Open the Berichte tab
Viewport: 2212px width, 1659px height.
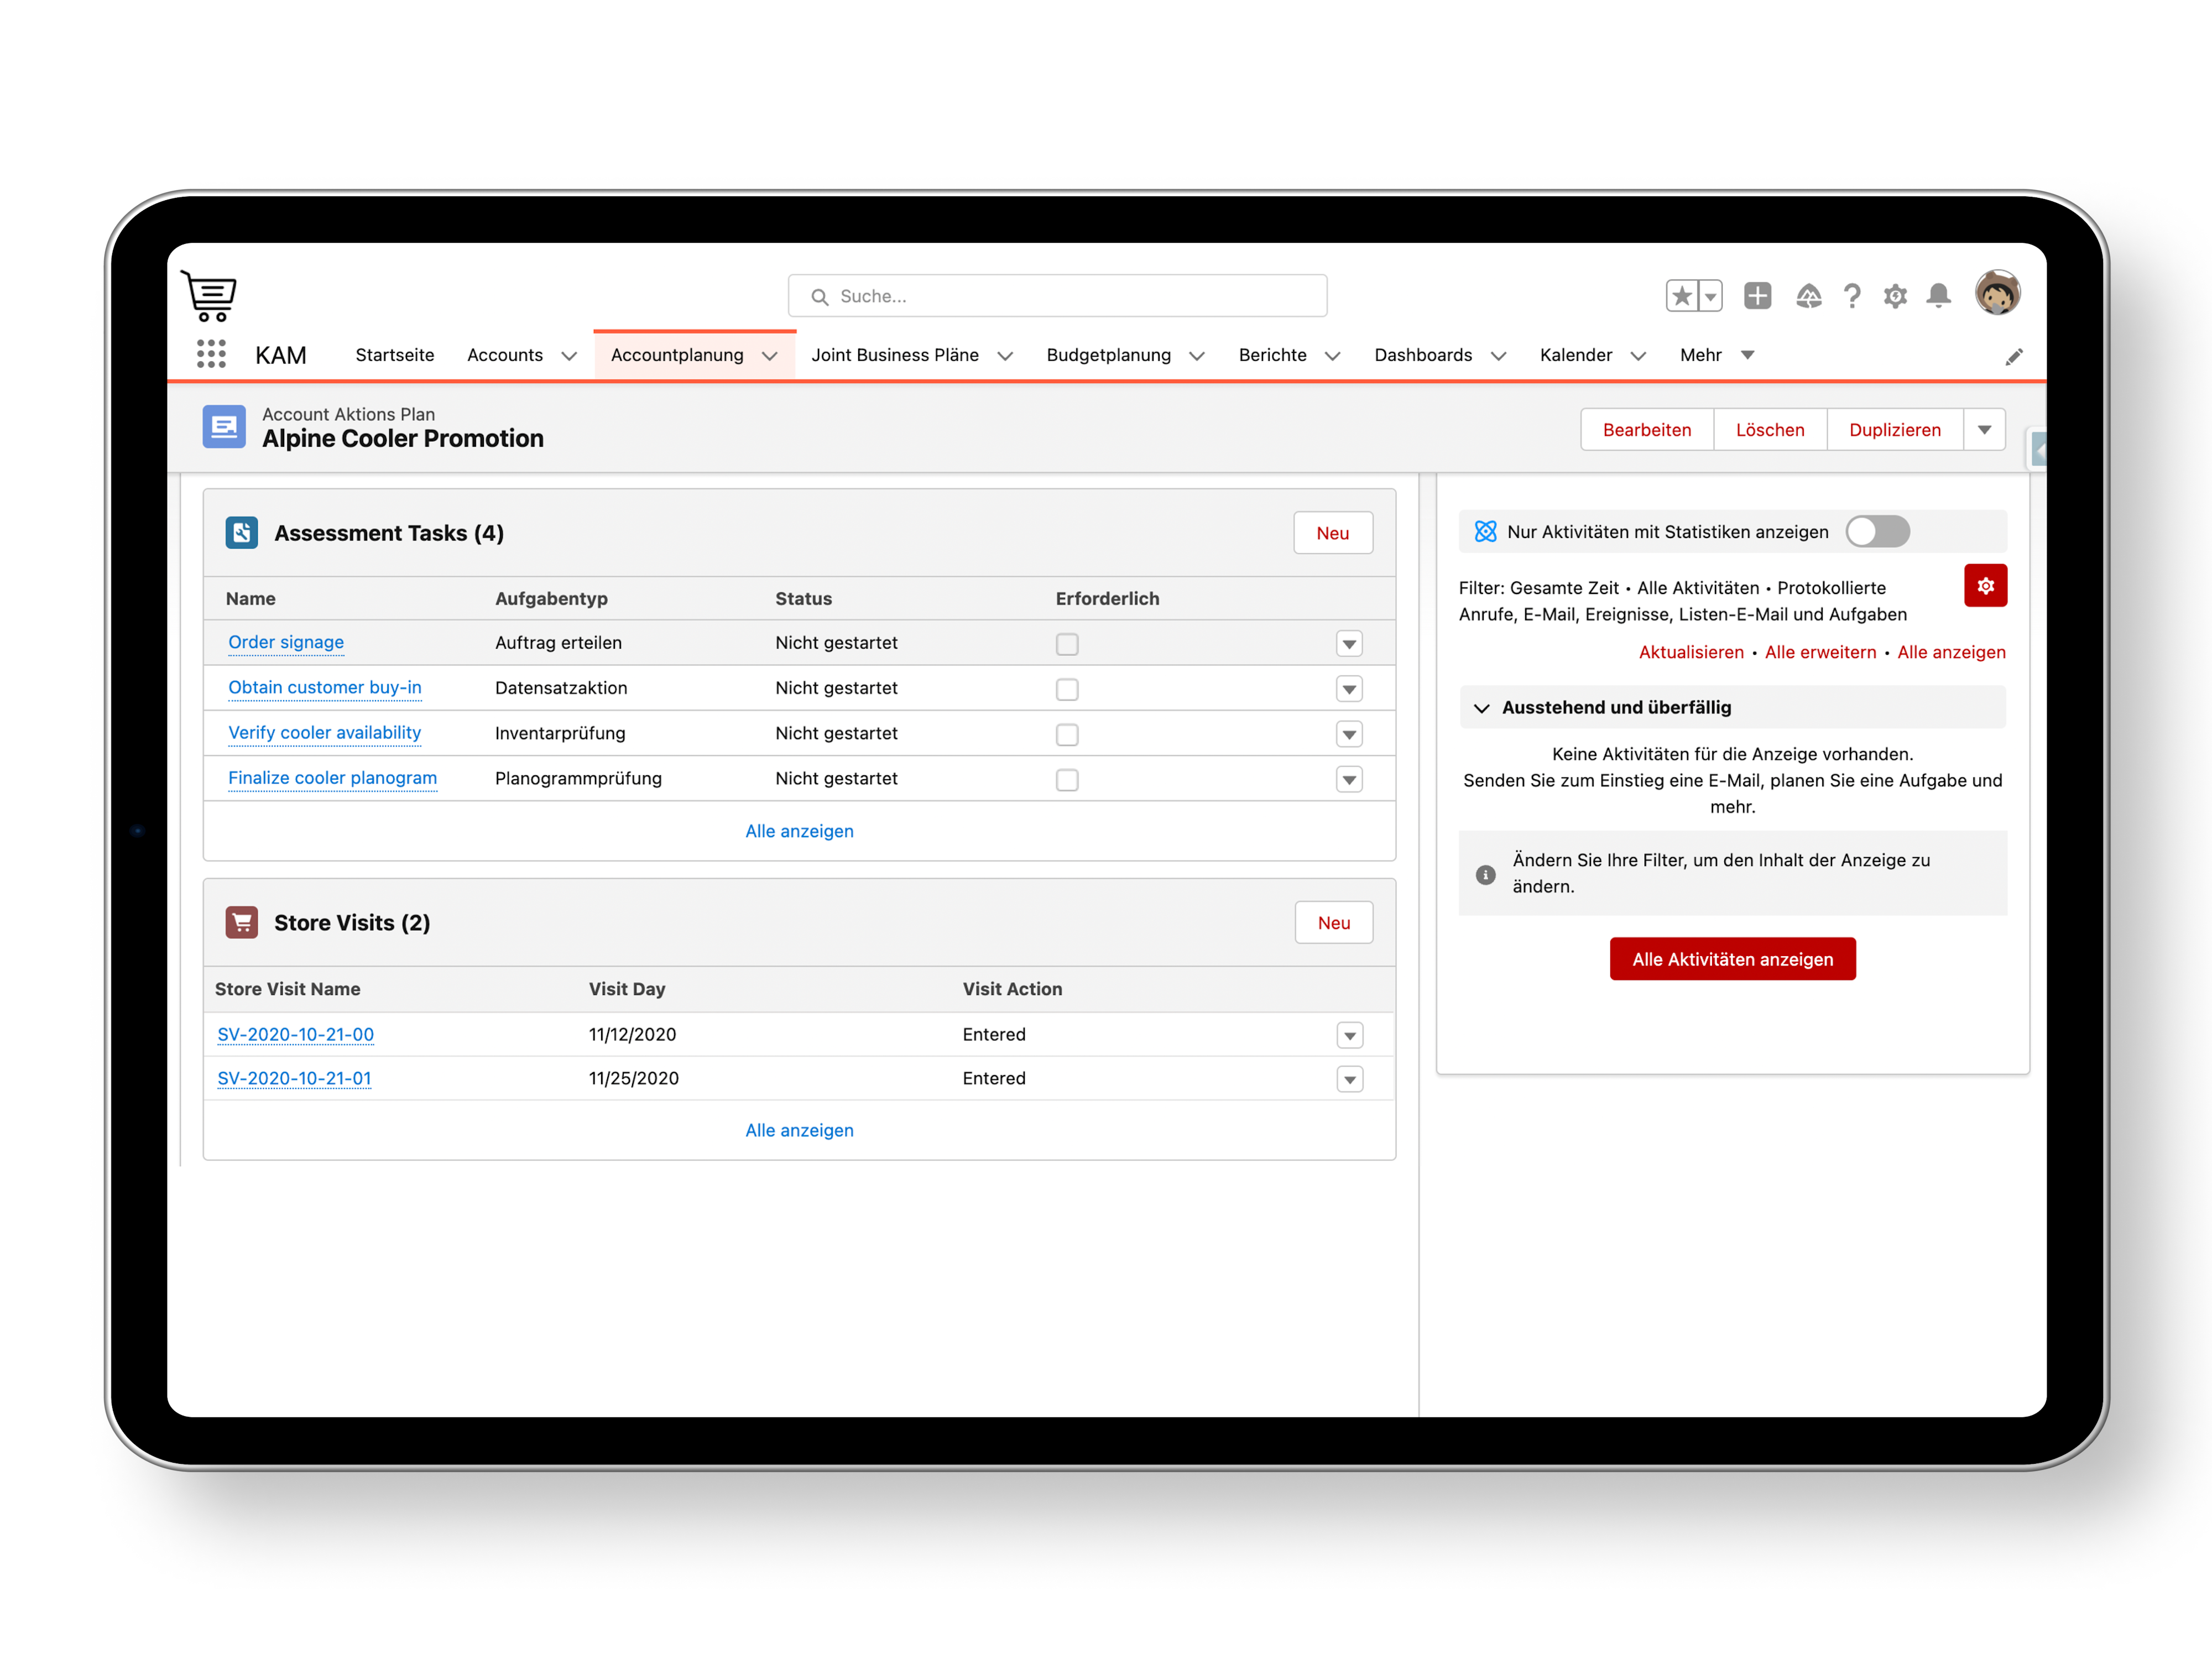click(x=1272, y=355)
